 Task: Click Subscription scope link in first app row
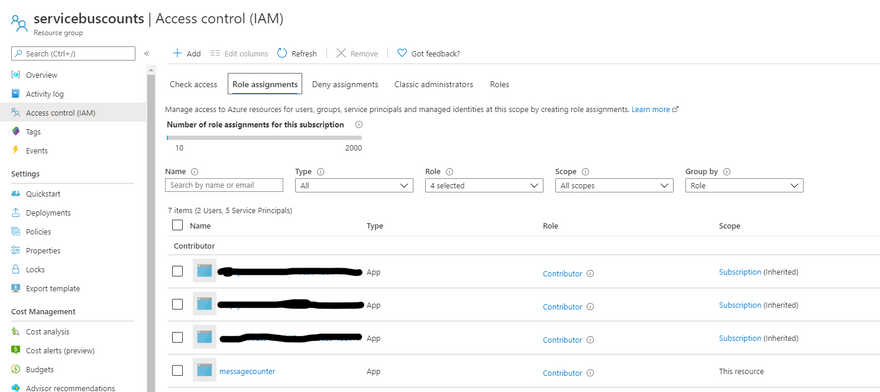pyautogui.click(x=740, y=272)
